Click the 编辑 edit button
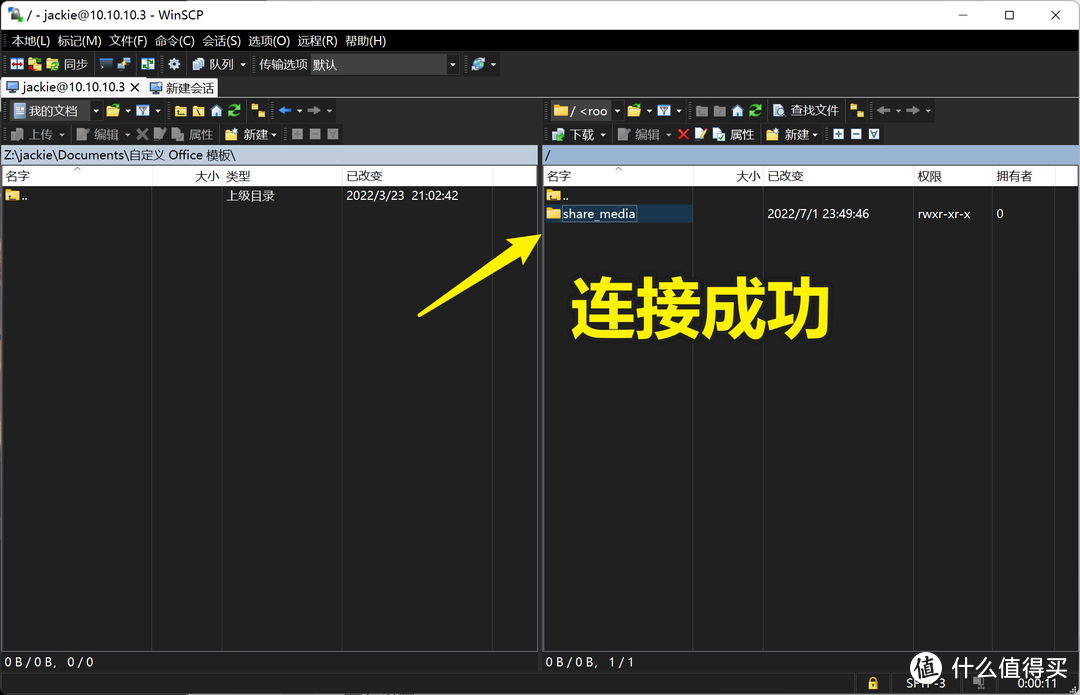This screenshot has height=695, width=1080. (644, 133)
